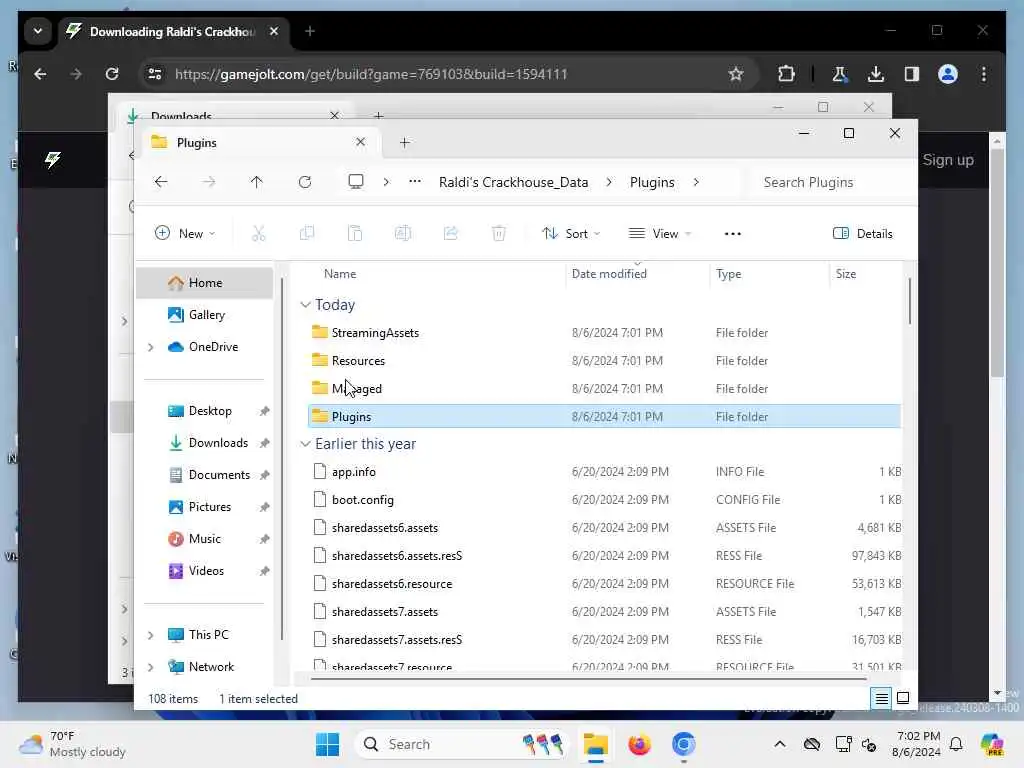Open a new Chrome tab

310,31
